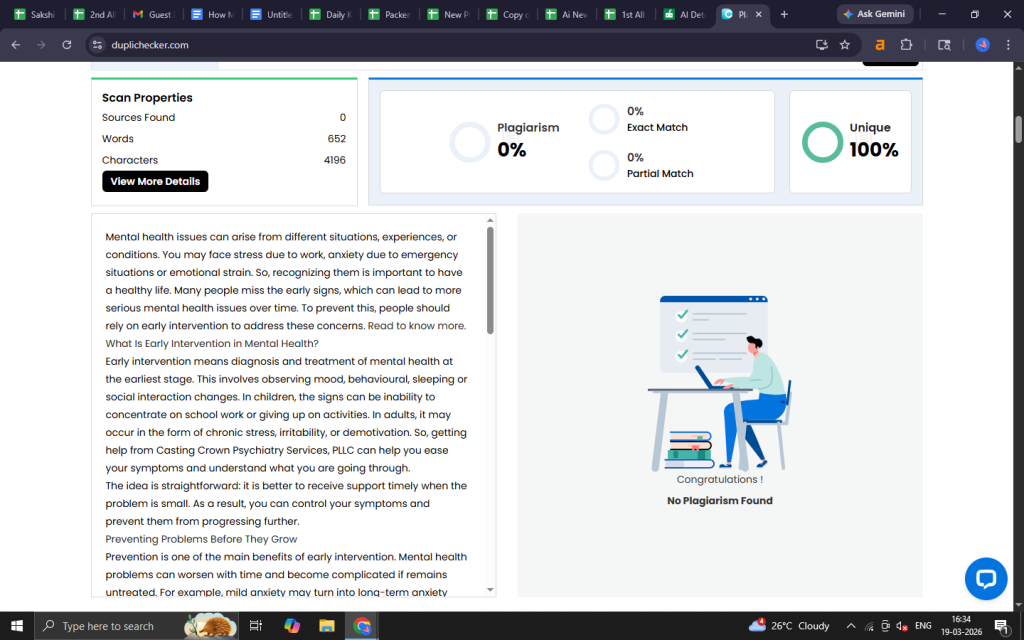
Task: Click View More Details button
Action: point(155,181)
